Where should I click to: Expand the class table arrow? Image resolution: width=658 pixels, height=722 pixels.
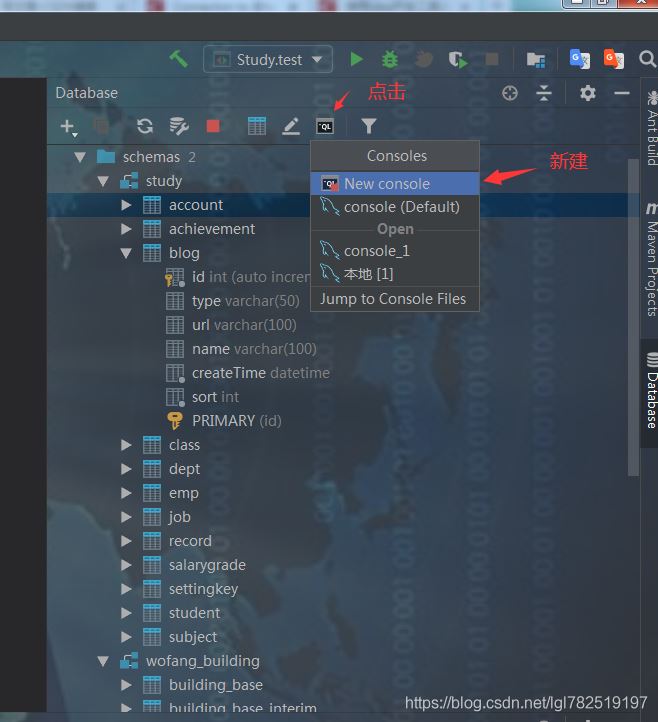[x=126, y=445]
